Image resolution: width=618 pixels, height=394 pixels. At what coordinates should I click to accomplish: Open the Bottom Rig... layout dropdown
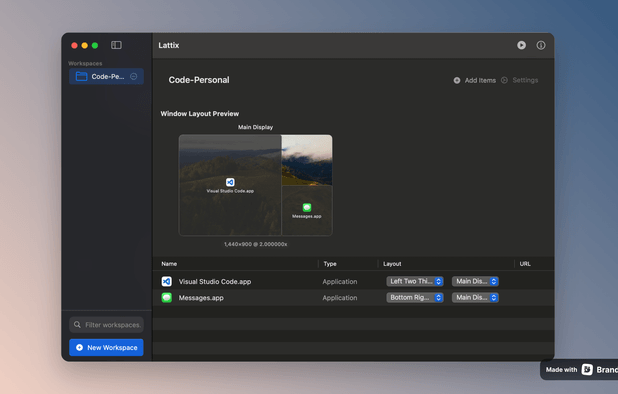(x=415, y=297)
